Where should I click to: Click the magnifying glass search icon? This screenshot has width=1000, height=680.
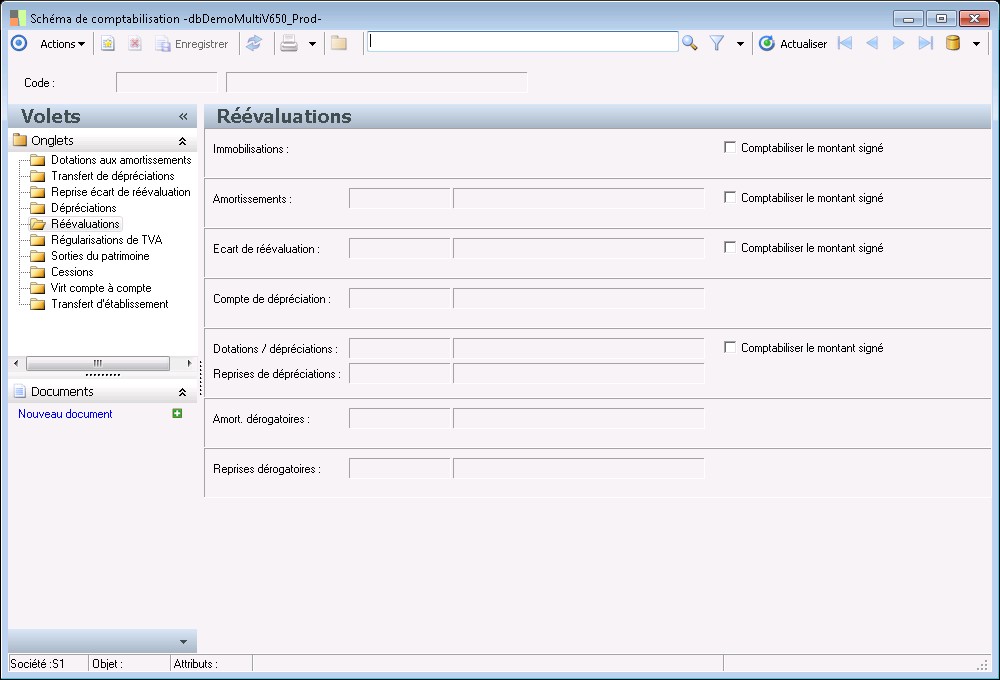(689, 43)
